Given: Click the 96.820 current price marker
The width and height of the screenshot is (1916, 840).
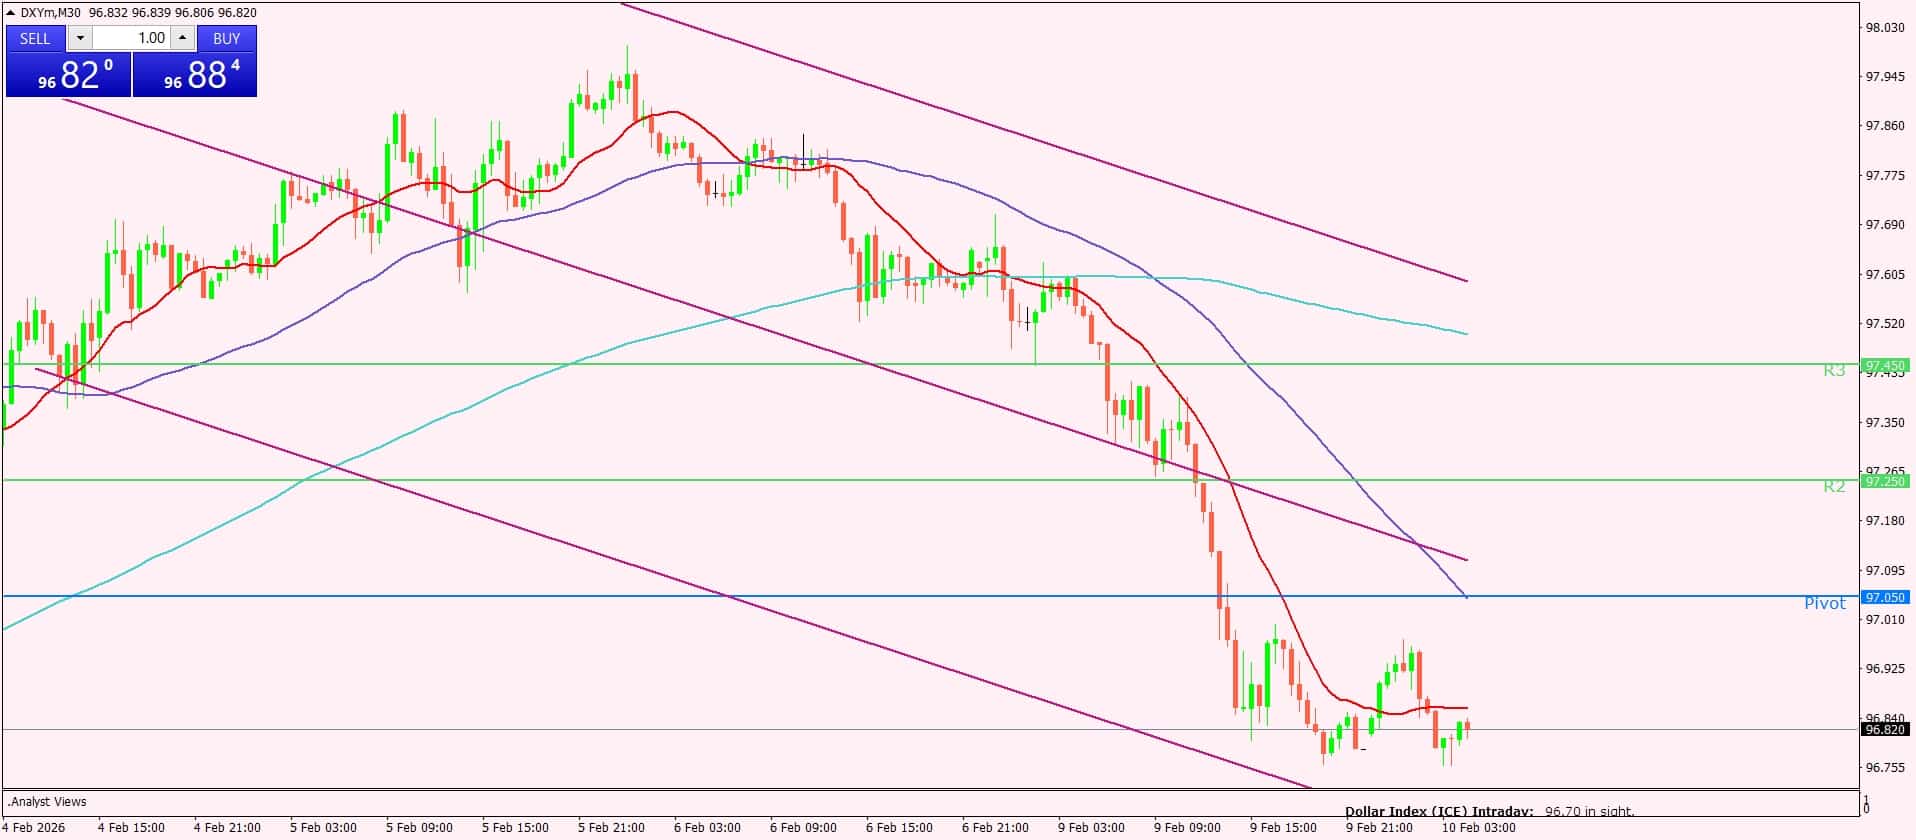Looking at the screenshot, I should (1885, 730).
